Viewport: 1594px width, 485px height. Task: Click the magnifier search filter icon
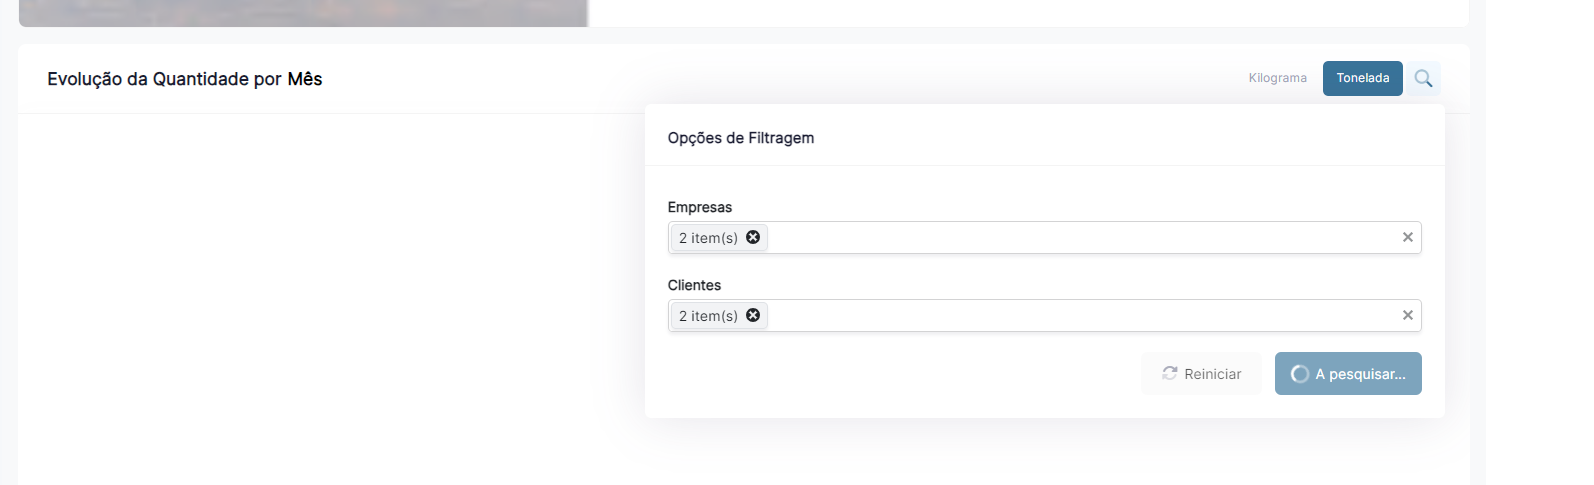coord(1423,78)
